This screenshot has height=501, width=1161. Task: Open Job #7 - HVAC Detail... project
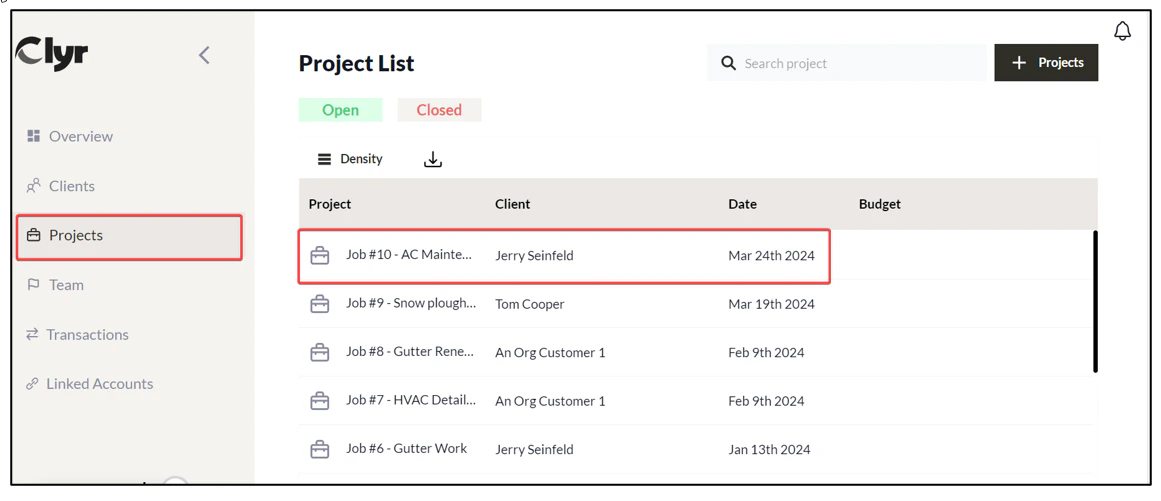coord(411,400)
